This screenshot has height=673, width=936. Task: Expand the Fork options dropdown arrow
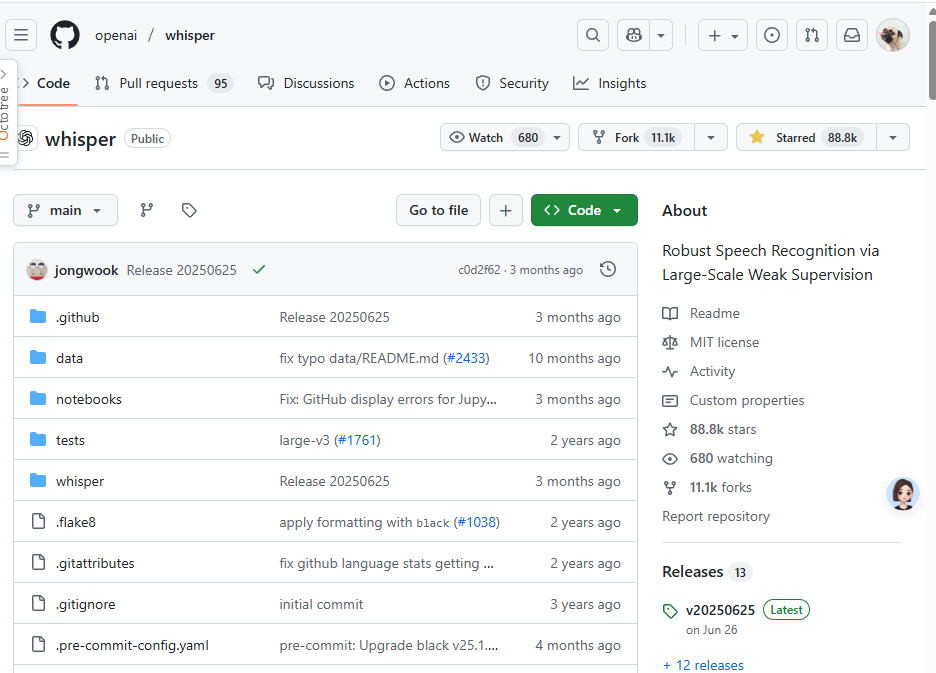click(710, 137)
